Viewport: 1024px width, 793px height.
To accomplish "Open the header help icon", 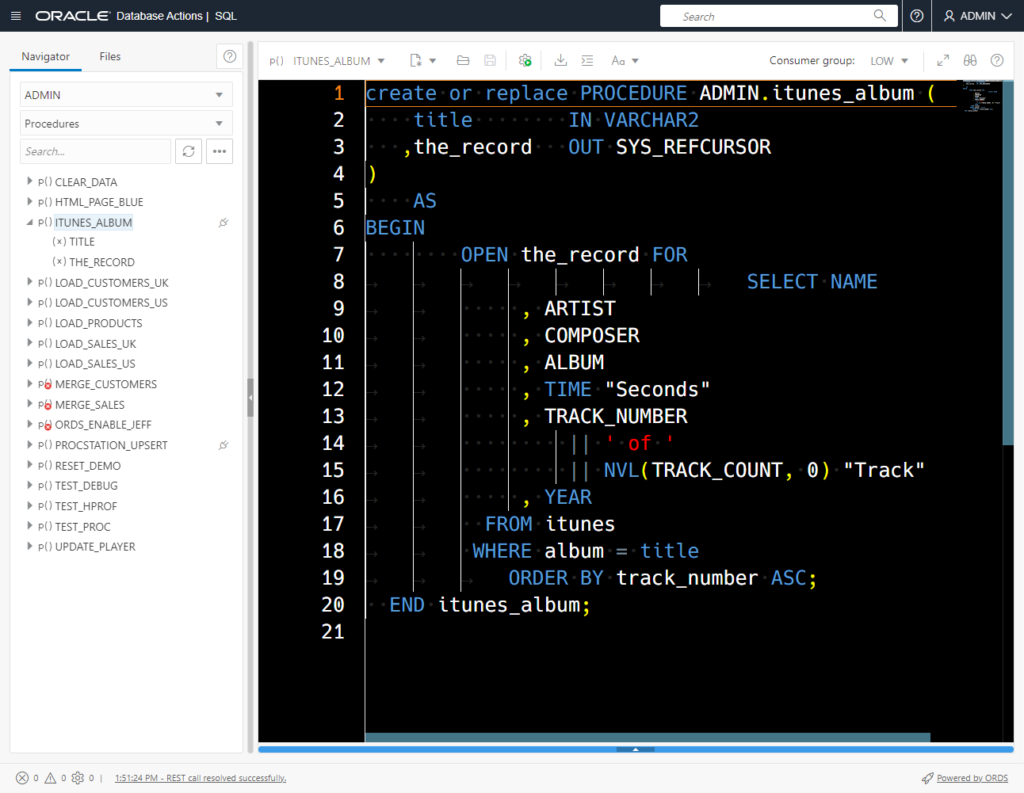I will pos(917,16).
